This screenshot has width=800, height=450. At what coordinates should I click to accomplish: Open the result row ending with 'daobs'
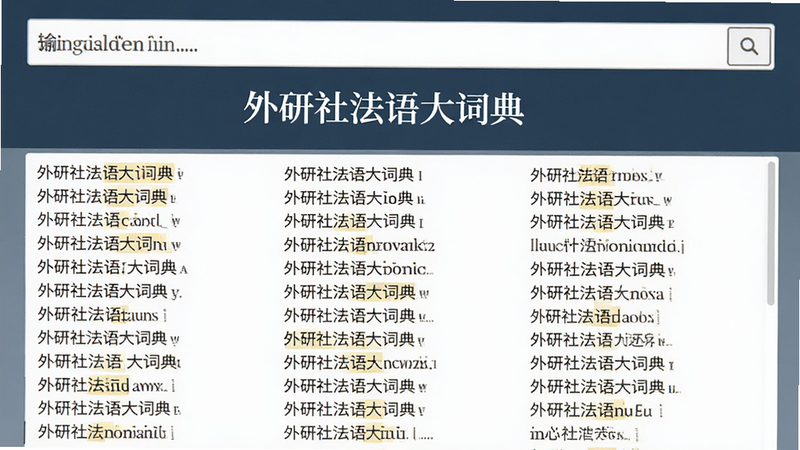tap(595, 317)
